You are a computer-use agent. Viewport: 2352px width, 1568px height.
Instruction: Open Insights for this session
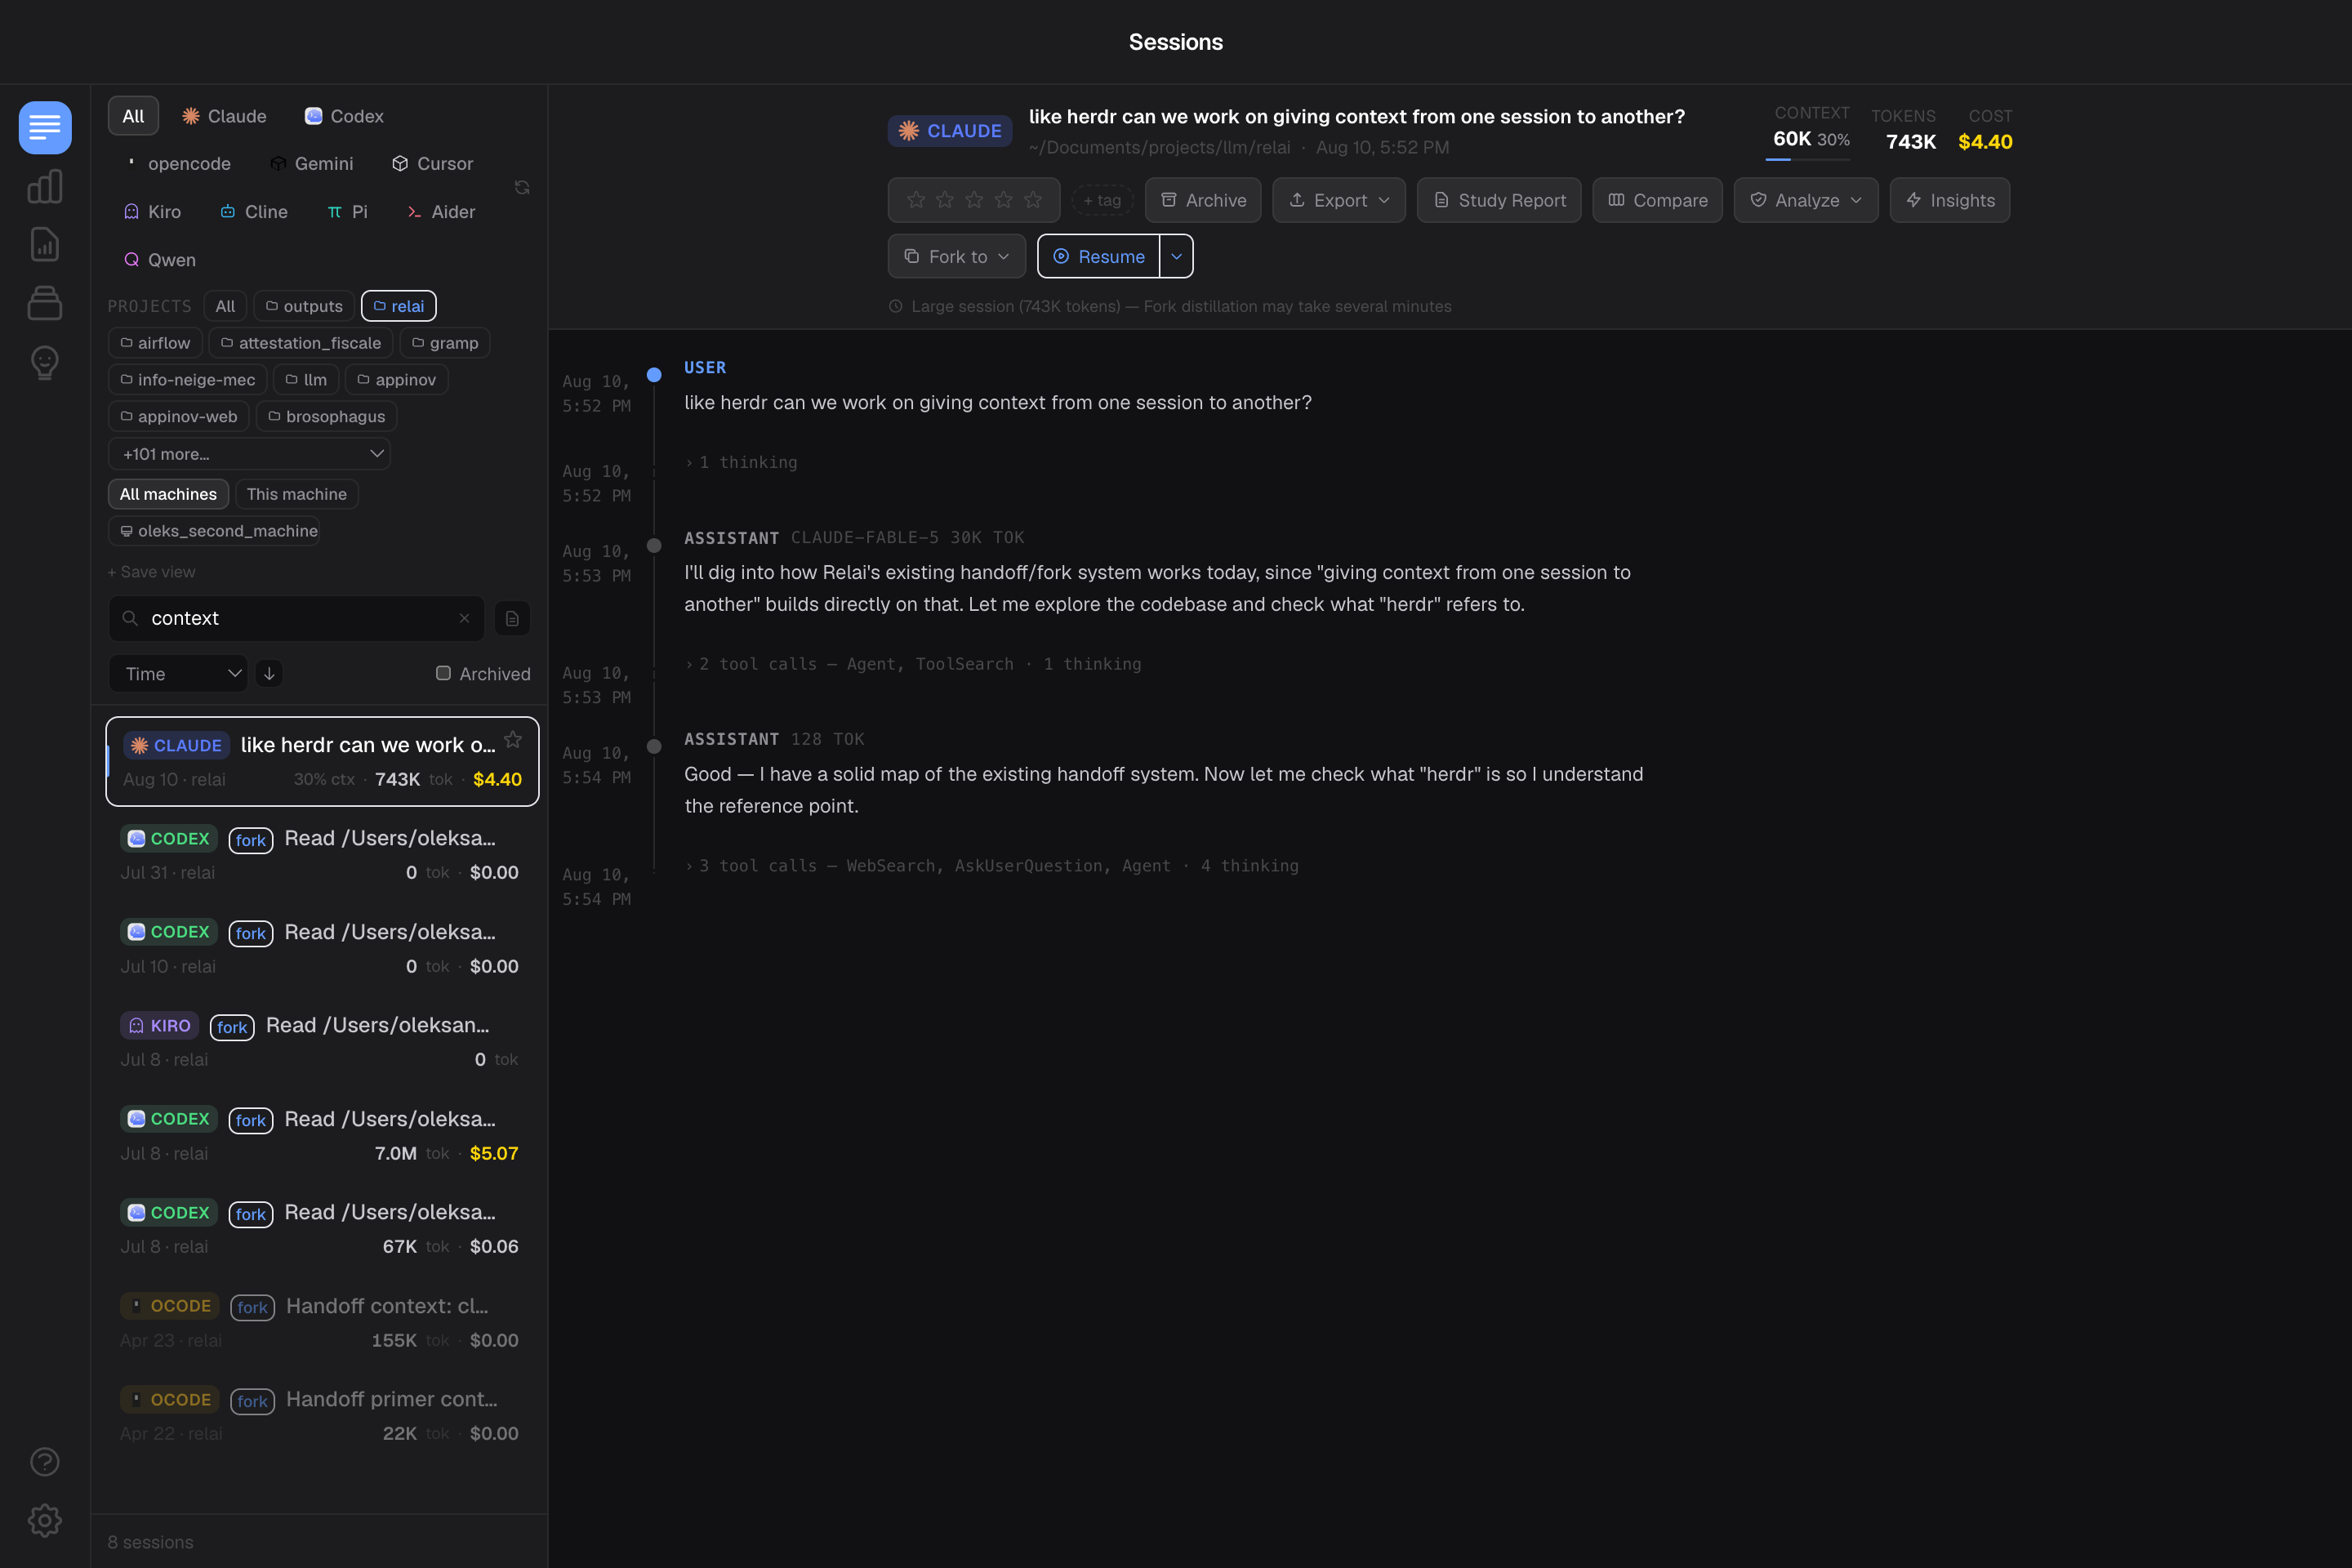[x=1949, y=200]
